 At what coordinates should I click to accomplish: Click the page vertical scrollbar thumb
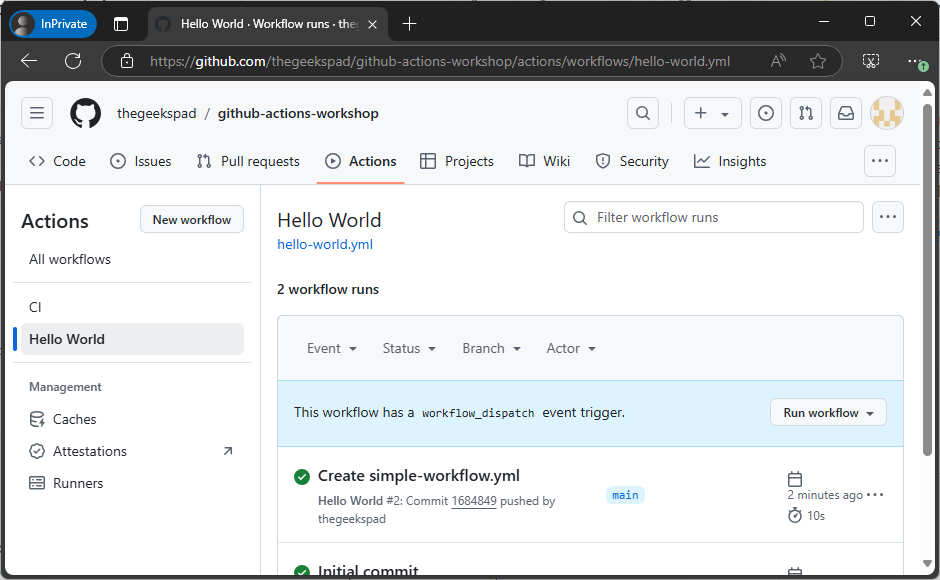(927, 279)
